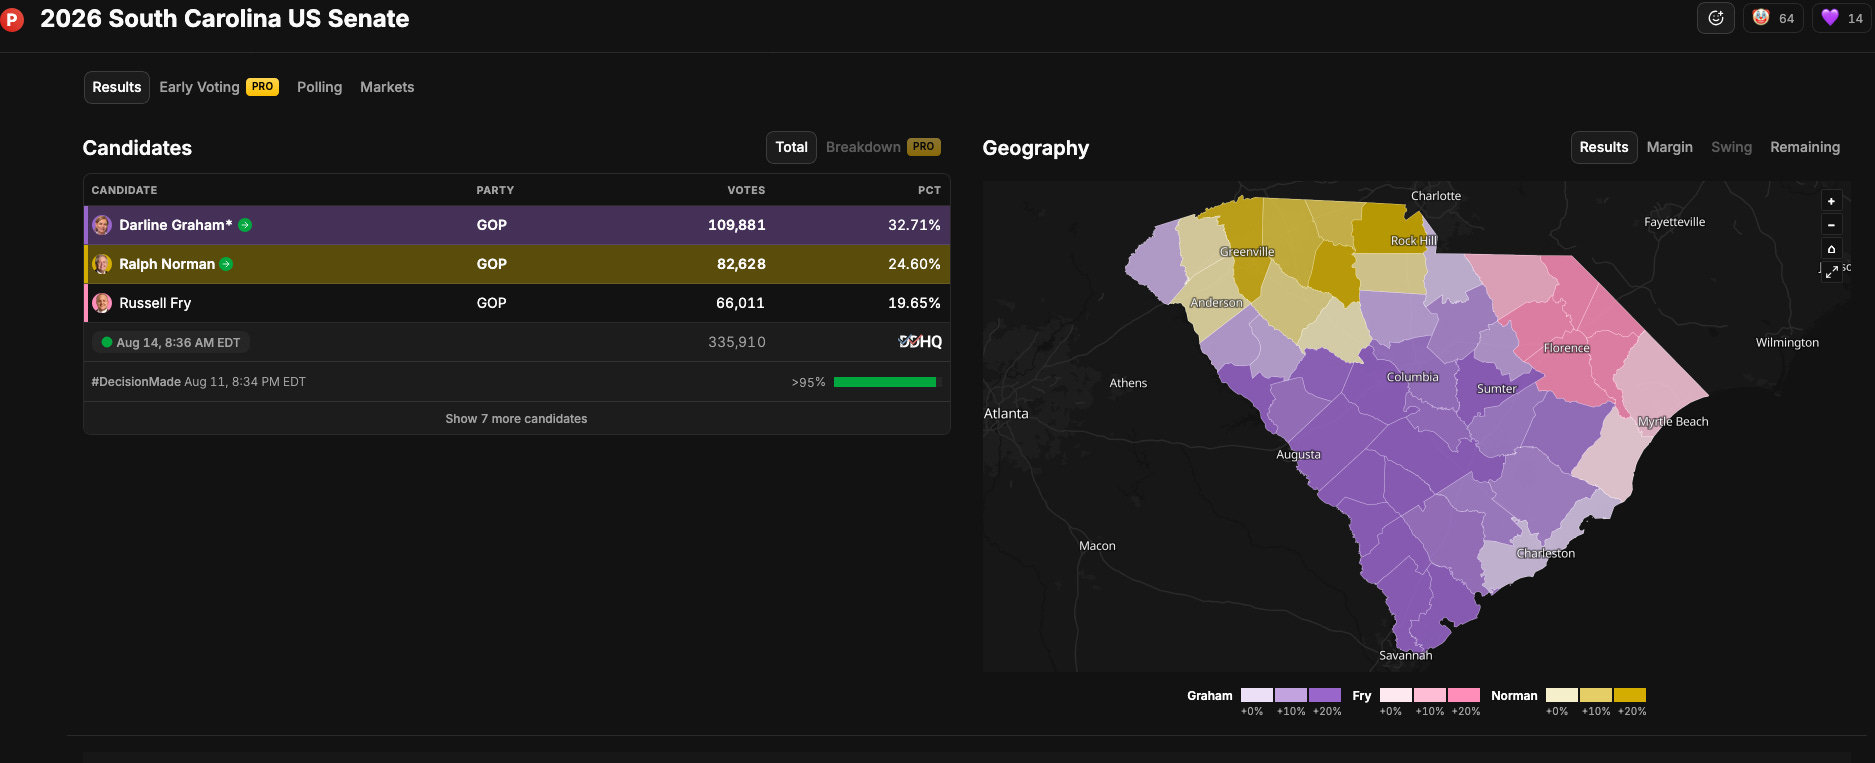Zoom in on the map with plus icon
This screenshot has height=763, width=1875.
tap(1831, 201)
